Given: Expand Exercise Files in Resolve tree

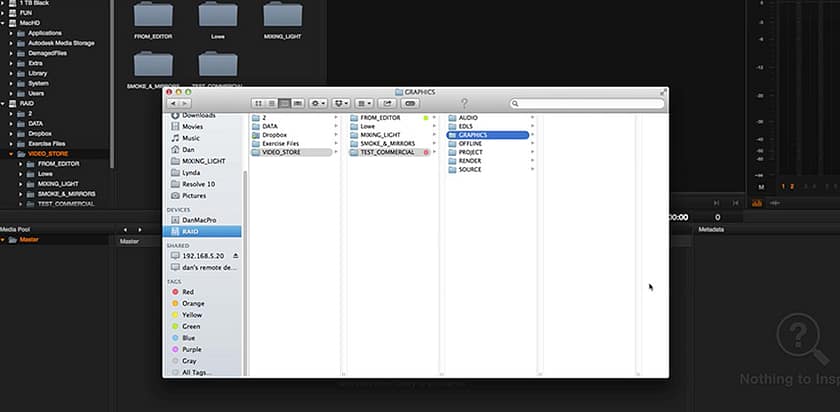Looking at the screenshot, I should pyautogui.click(x=10, y=144).
